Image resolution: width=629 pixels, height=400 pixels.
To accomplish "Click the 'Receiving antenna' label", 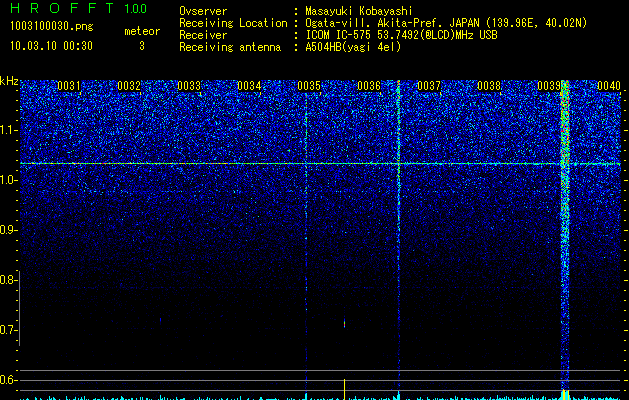I will pos(230,47).
